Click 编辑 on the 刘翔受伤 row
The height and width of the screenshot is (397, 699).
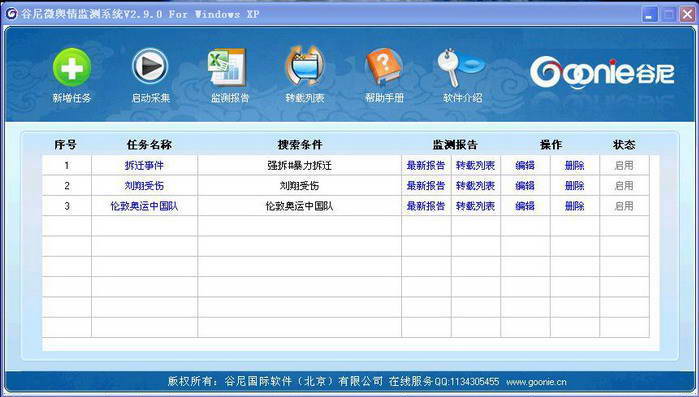click(x=525, y=185)
